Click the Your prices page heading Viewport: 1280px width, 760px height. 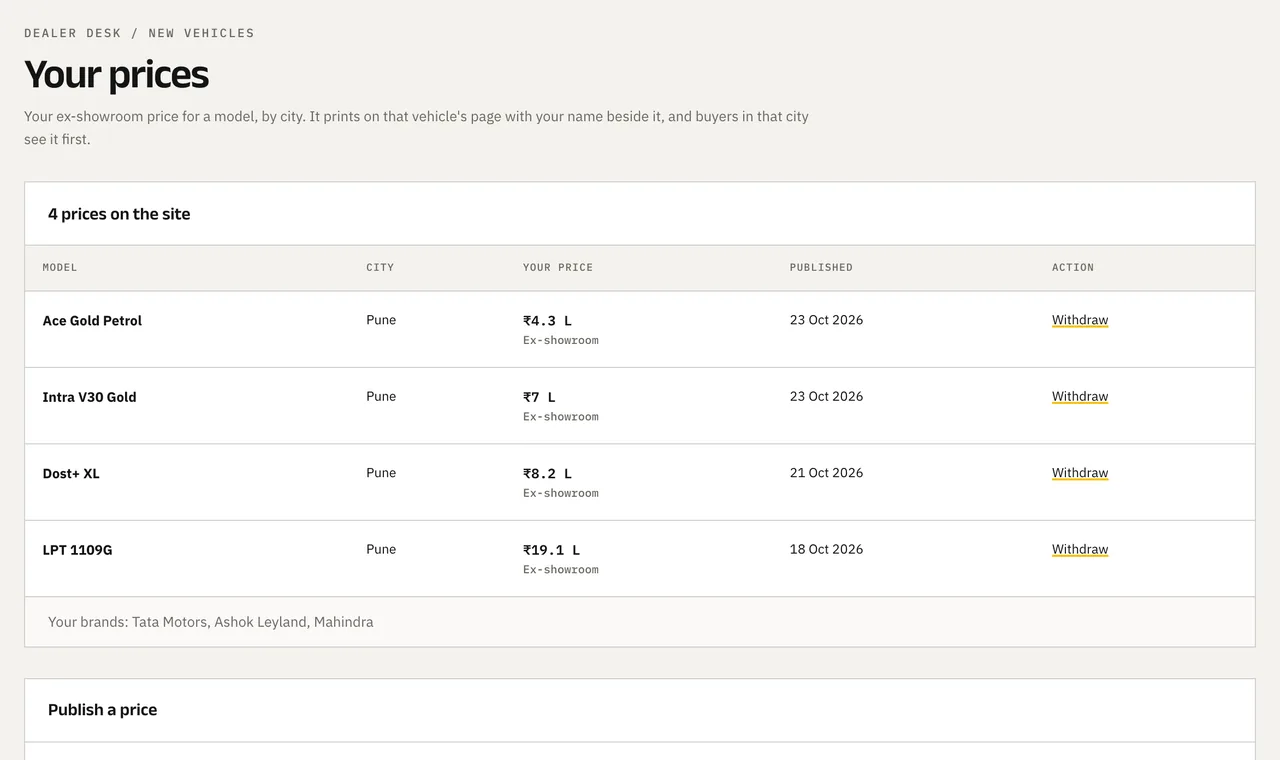(x=116, y=75)
